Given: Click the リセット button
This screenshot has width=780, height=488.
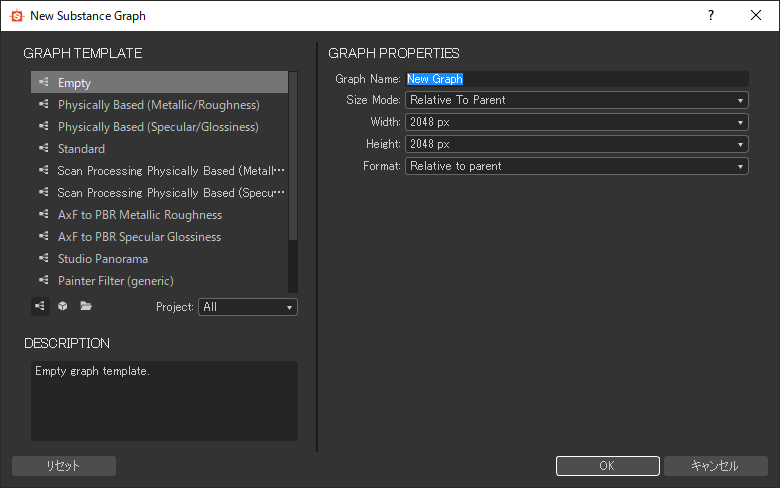Looking at the screenshot, I should point(64,466).
